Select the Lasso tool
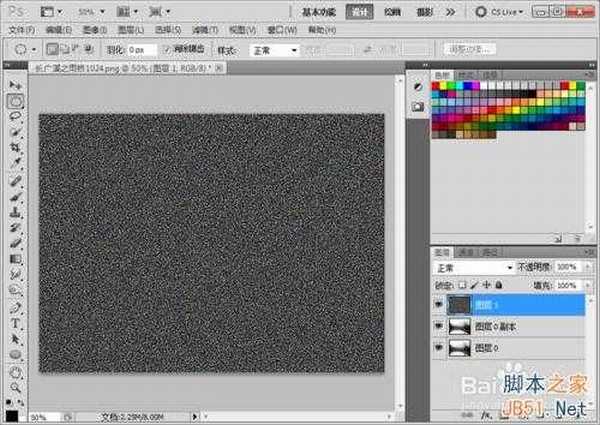 17,117
